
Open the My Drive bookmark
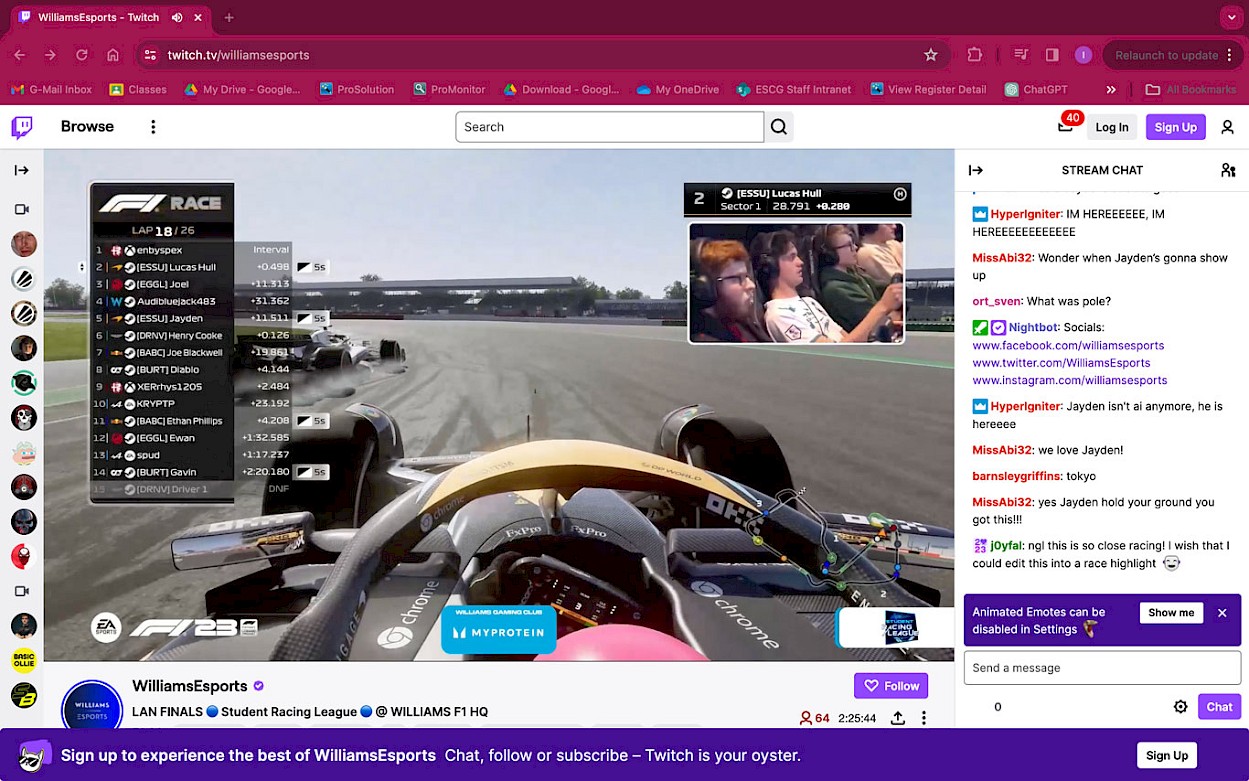[242, 89]
